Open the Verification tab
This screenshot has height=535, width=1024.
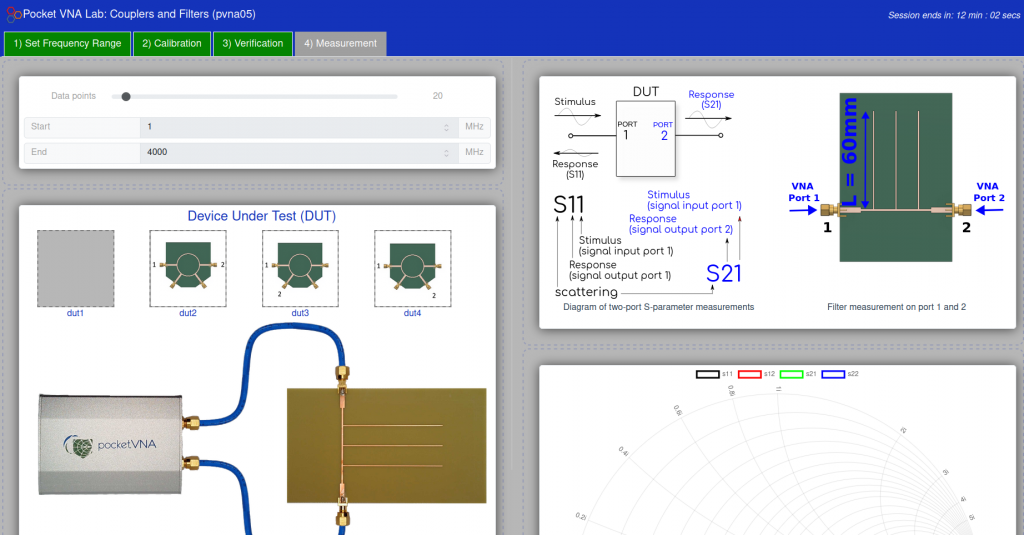[253, 44]
